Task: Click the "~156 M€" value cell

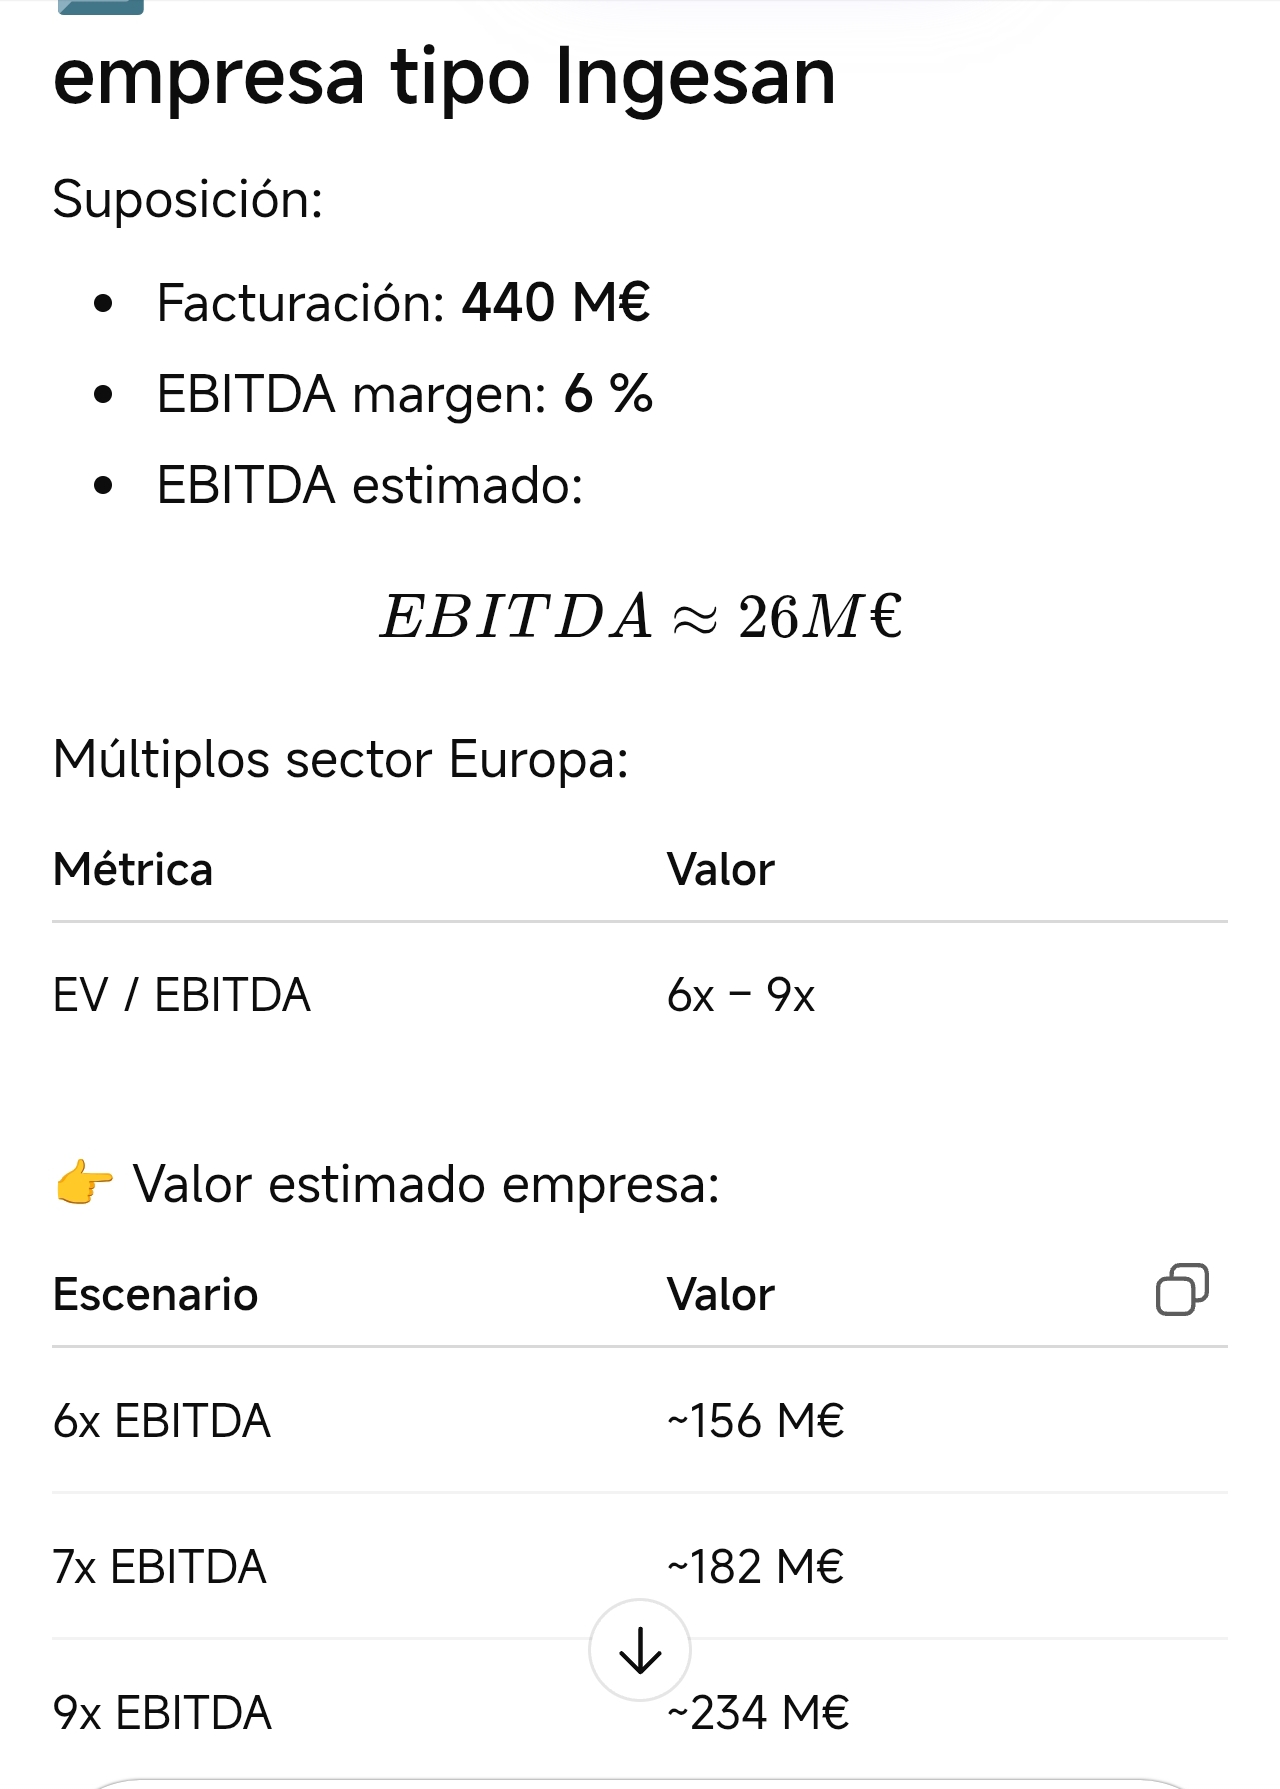Action: [x=756, y=1421]
